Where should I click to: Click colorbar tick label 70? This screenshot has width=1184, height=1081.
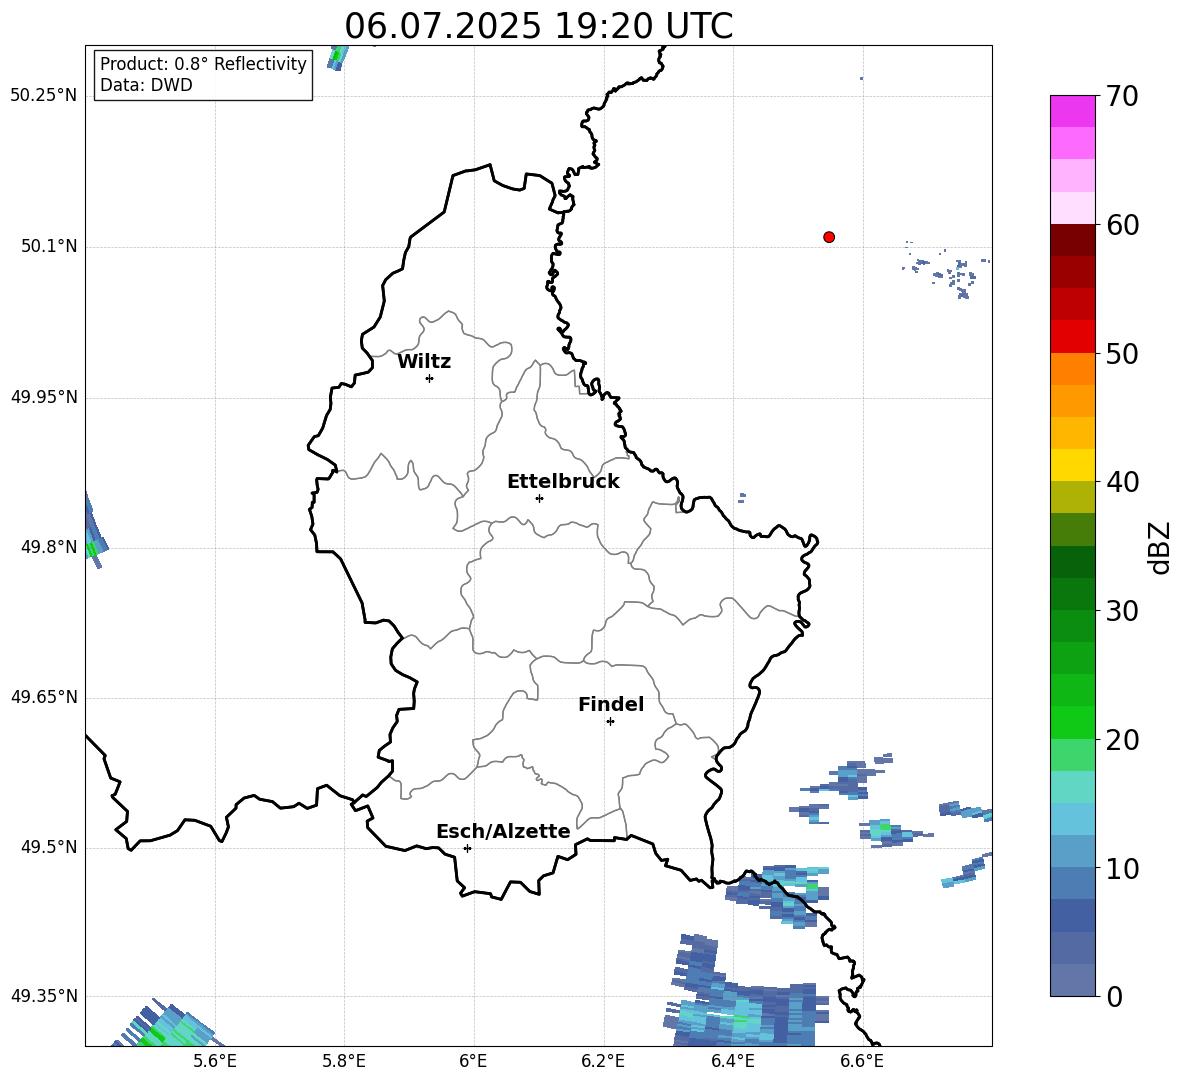pos(1121,97)
